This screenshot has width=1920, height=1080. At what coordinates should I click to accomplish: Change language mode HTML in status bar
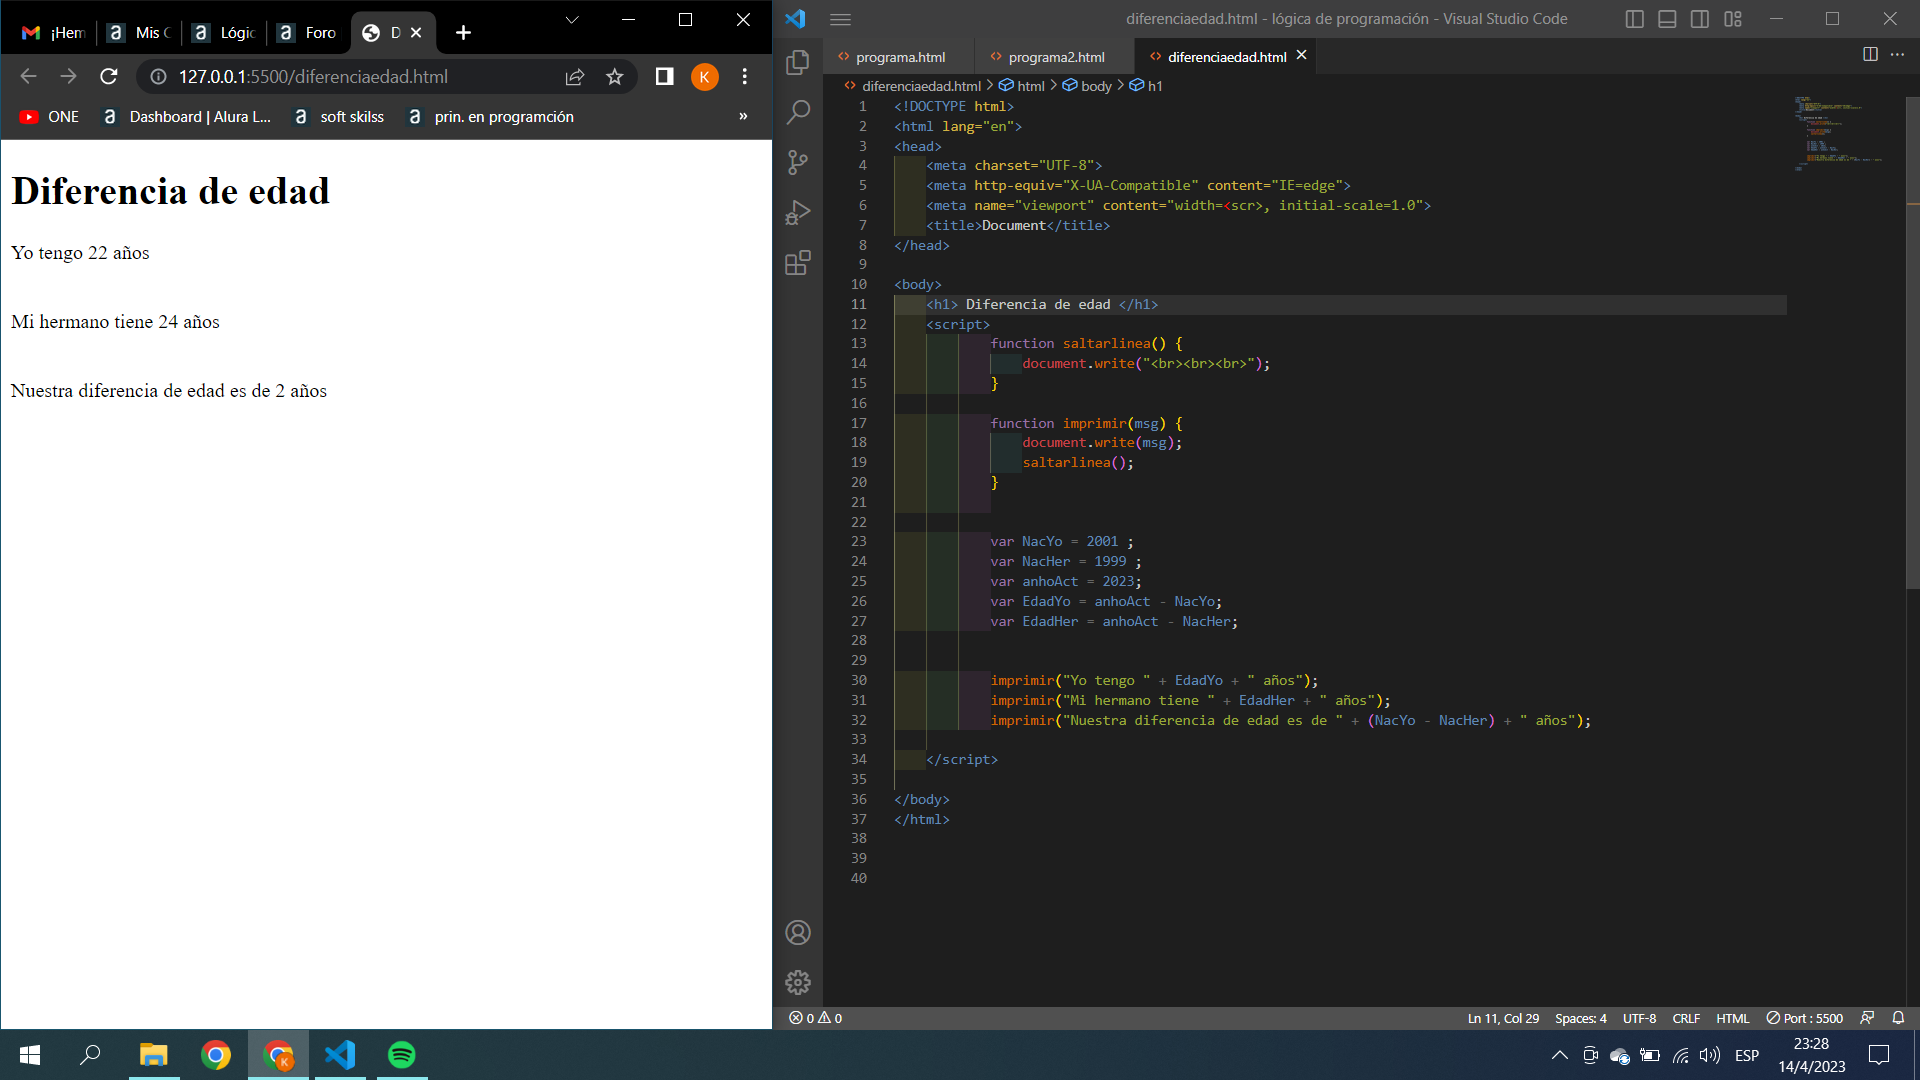point(1733,1018)
